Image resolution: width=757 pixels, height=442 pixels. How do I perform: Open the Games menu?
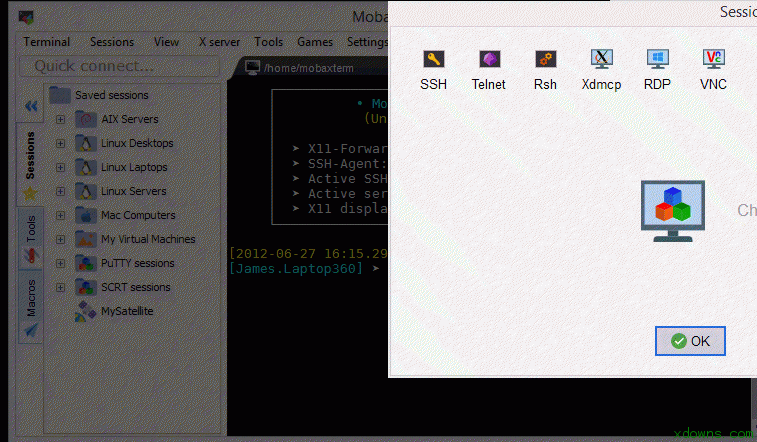pyautogui.click(x=315, y=42)
